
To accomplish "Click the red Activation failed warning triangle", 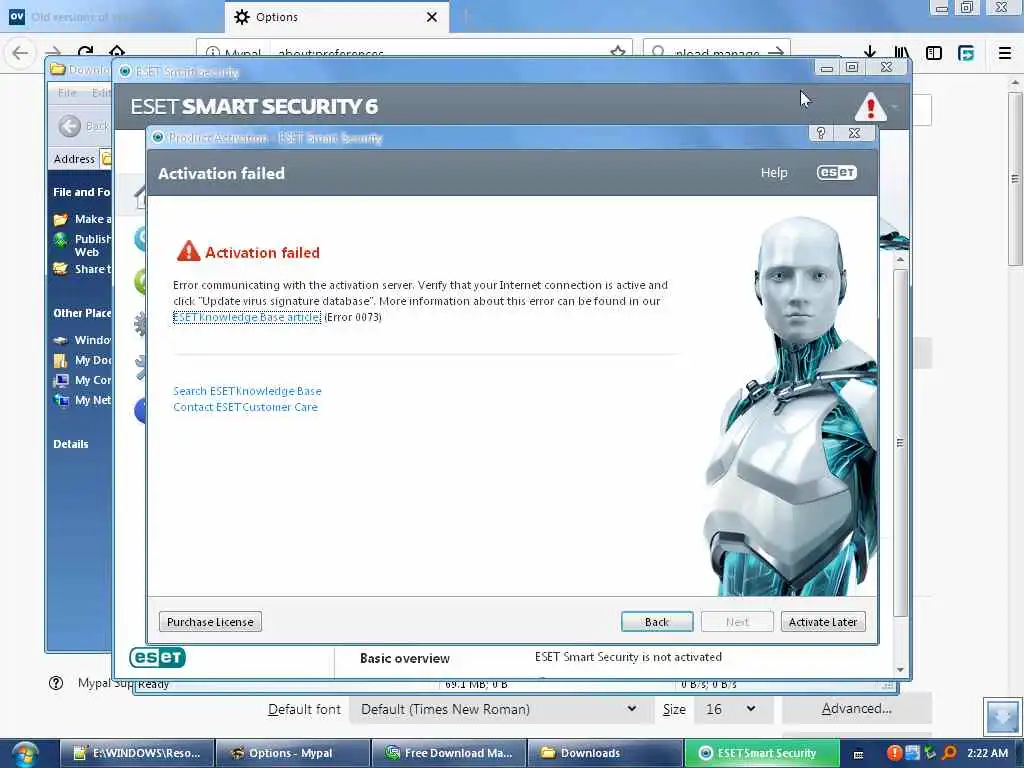I will (188, 251).
